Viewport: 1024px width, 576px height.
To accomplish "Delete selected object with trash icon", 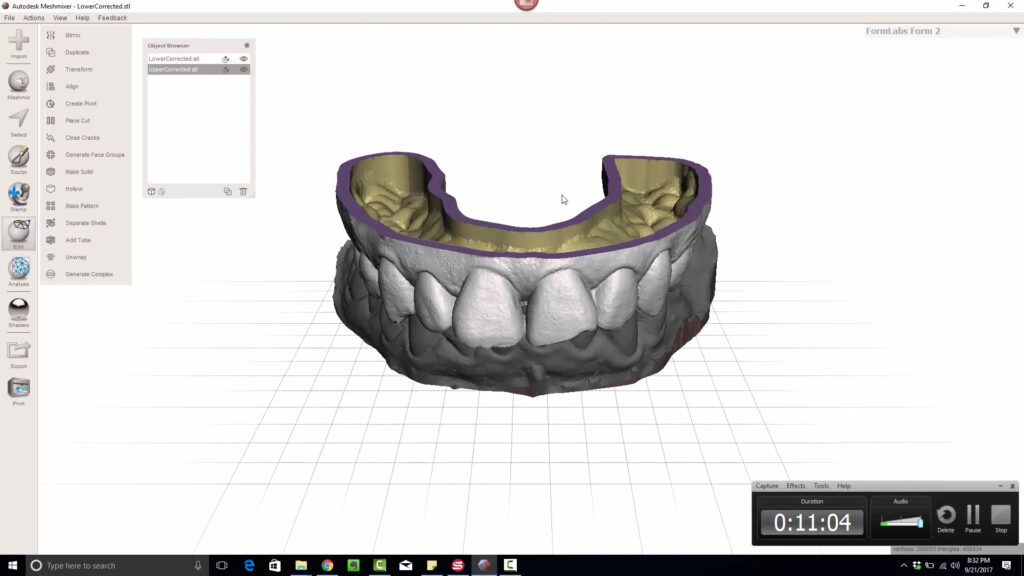I will point(243,191).
